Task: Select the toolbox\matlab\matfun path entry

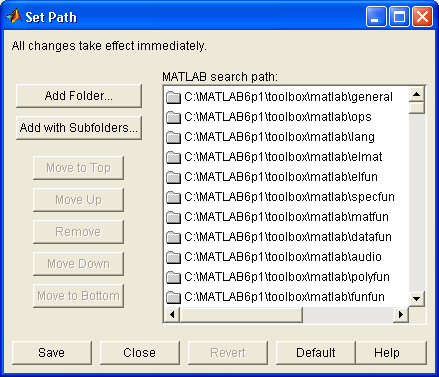Action: point(286,217)
